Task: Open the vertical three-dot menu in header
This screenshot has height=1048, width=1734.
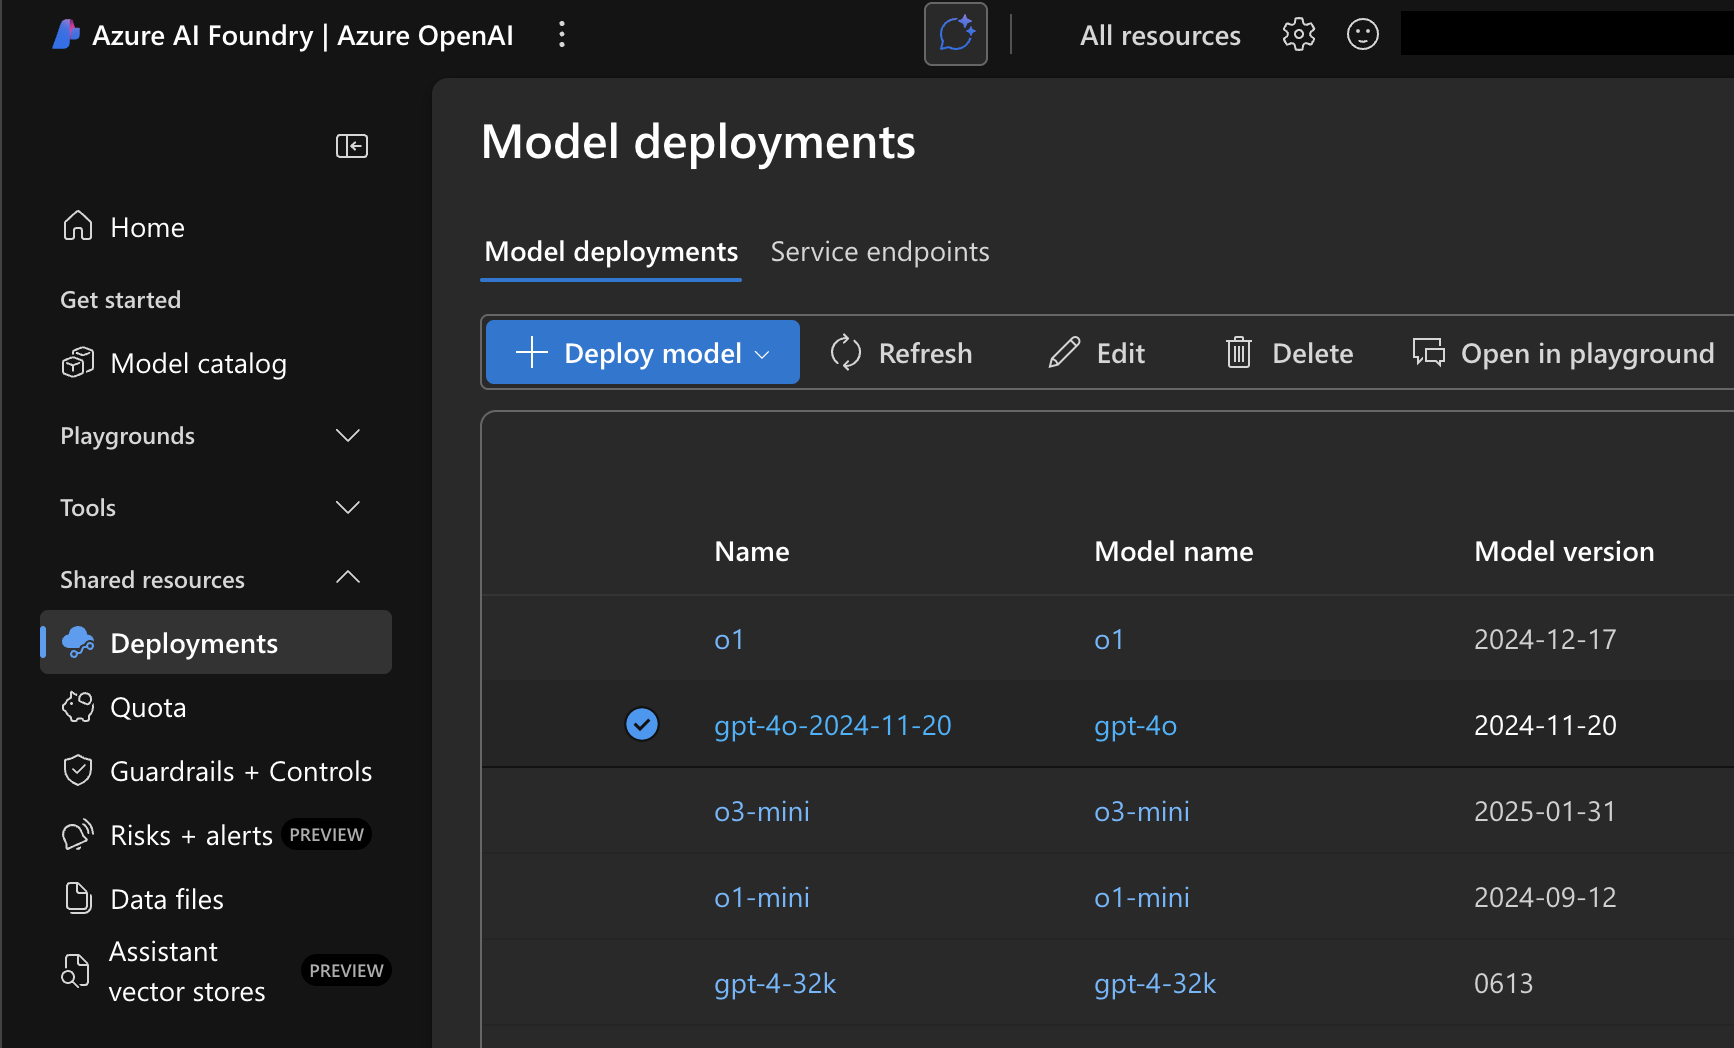Action: 562,35
